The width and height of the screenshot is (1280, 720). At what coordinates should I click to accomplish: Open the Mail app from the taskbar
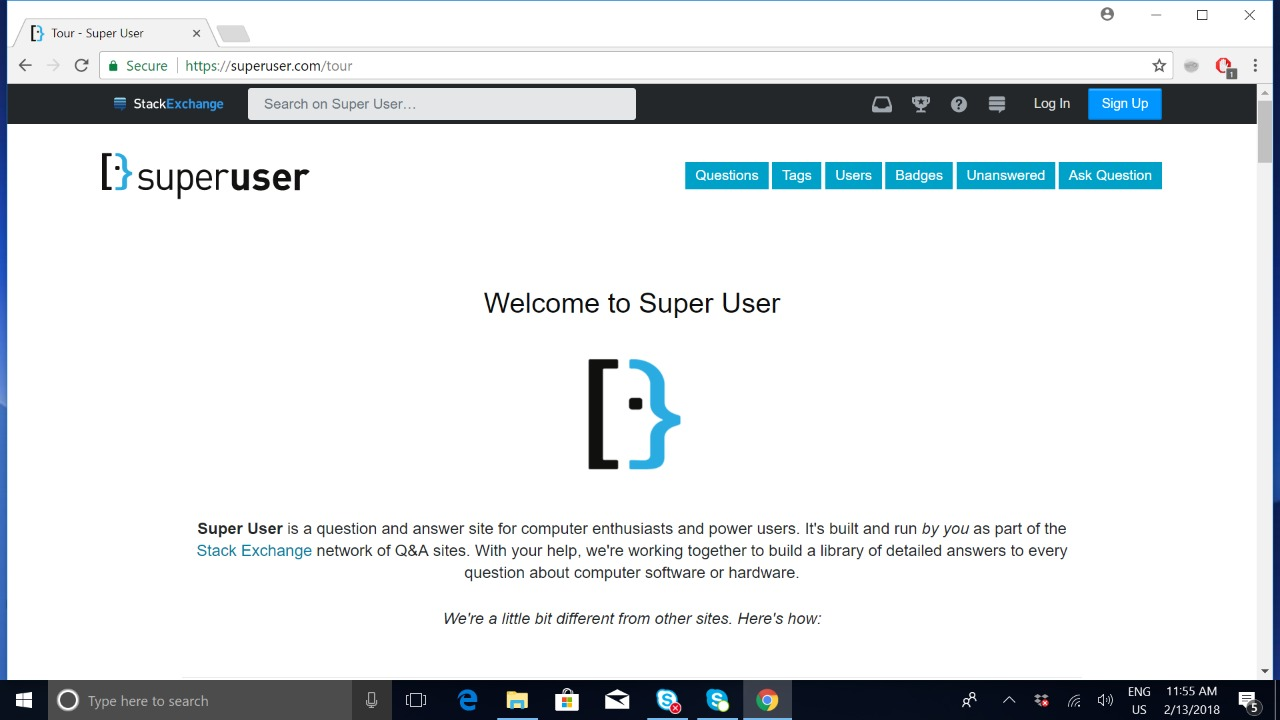click(617, 700)
